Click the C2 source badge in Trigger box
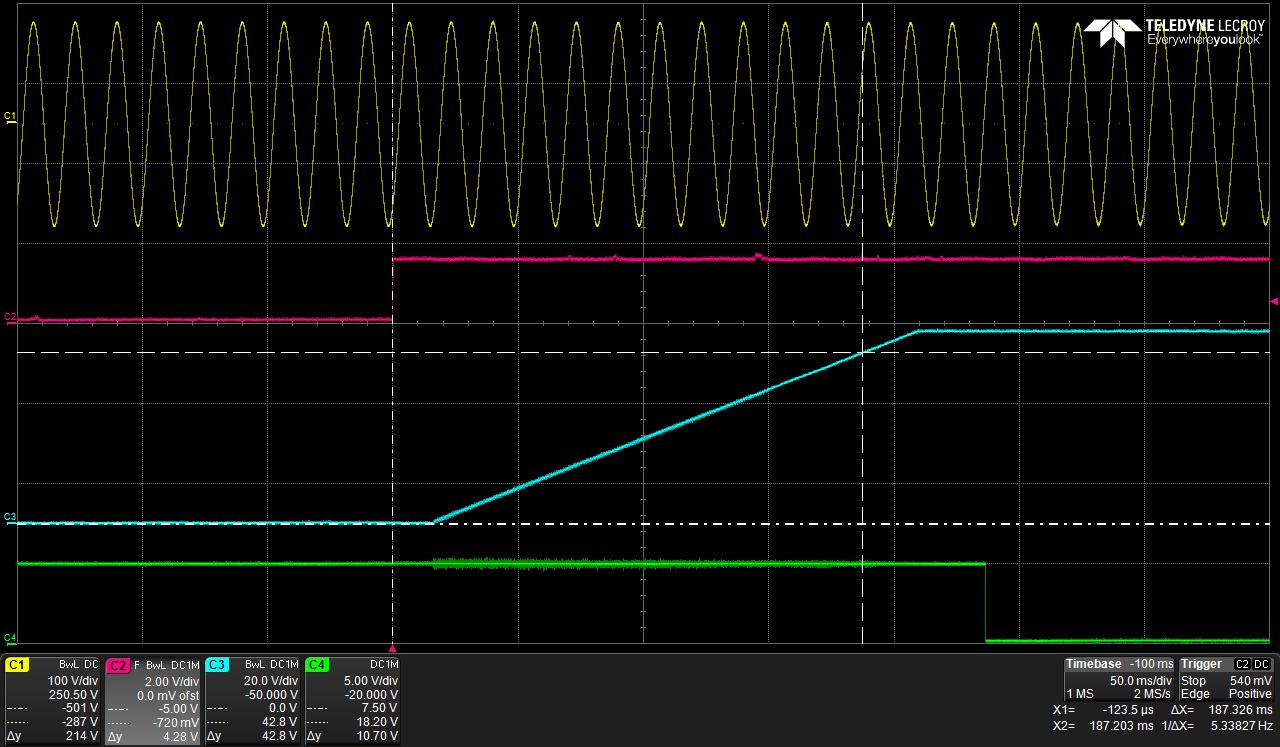 click(x=1242, y=664)
